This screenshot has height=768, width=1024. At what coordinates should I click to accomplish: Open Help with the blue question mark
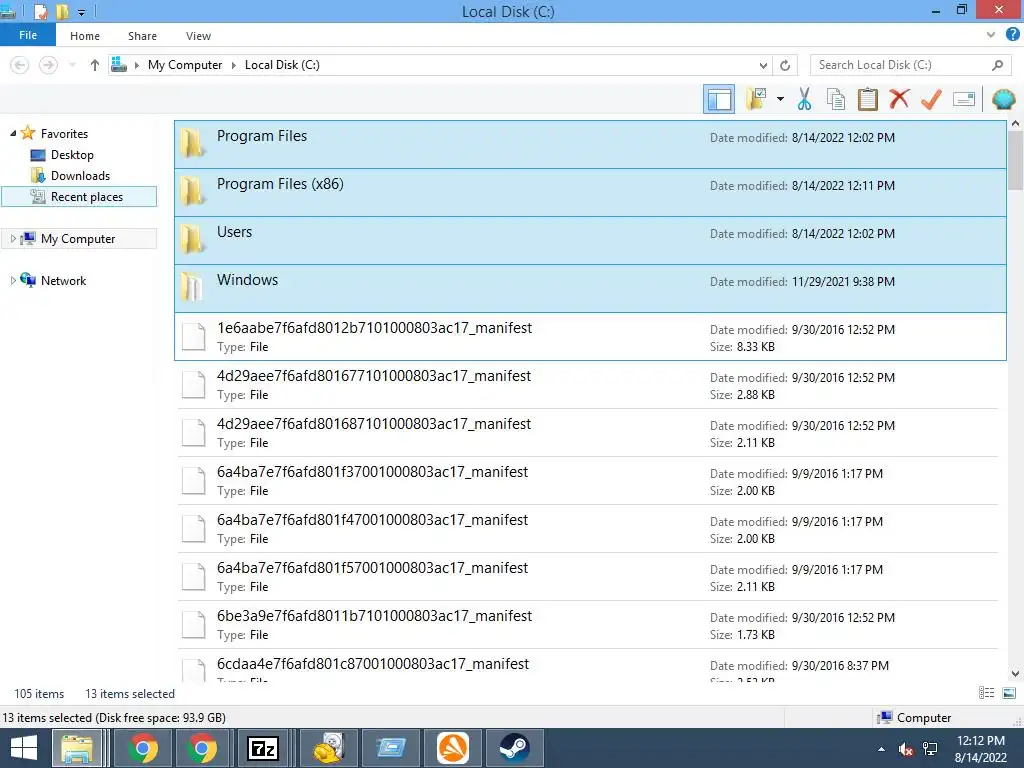(x=1013, y=35)
